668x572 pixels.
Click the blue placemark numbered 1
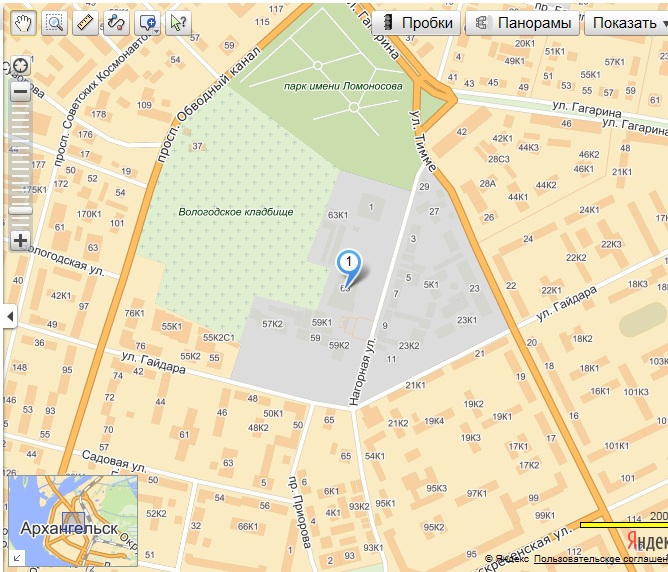348,264
